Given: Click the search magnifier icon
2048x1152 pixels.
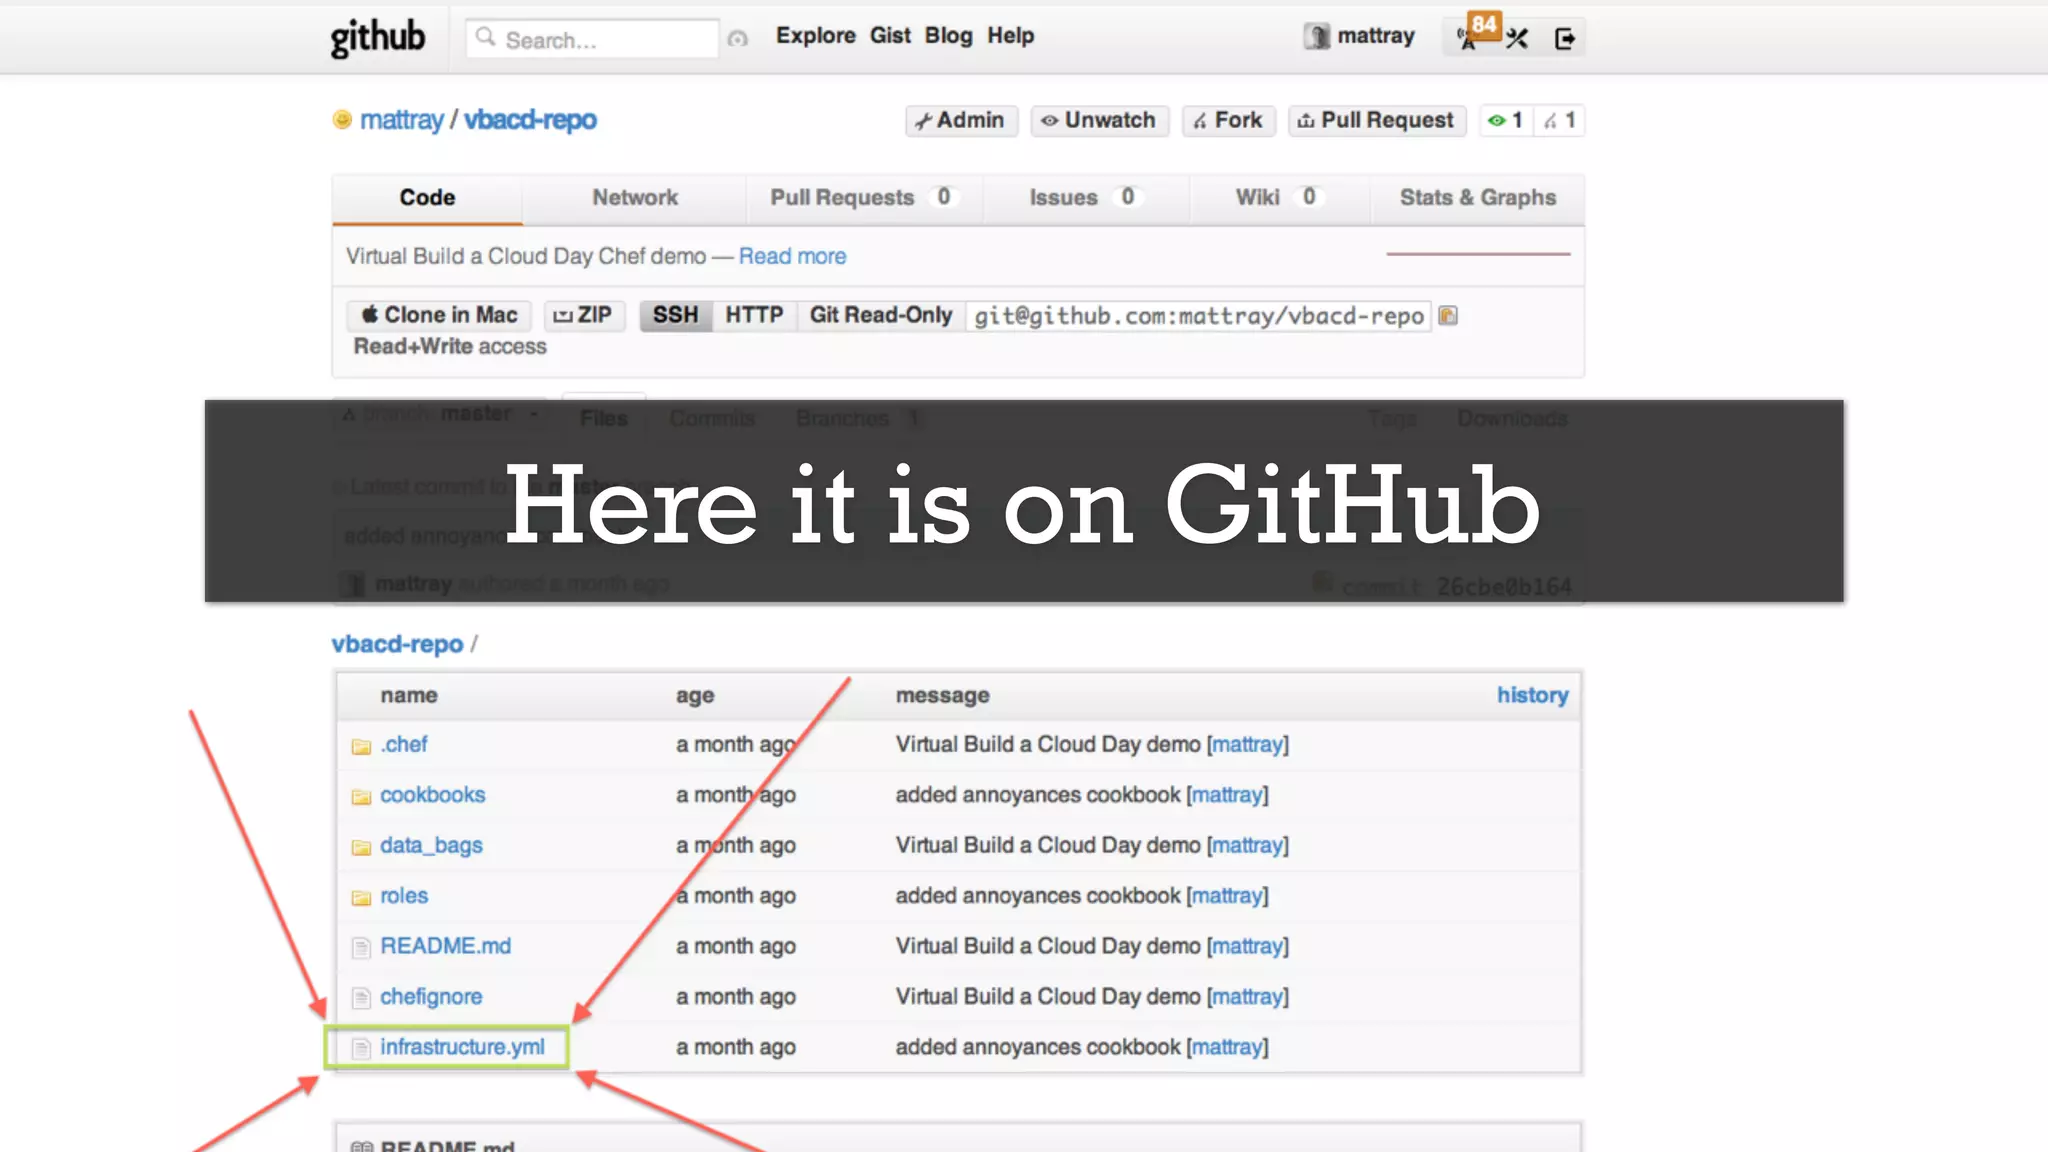Looking at the screenshot, I should (x=486, y=38).
